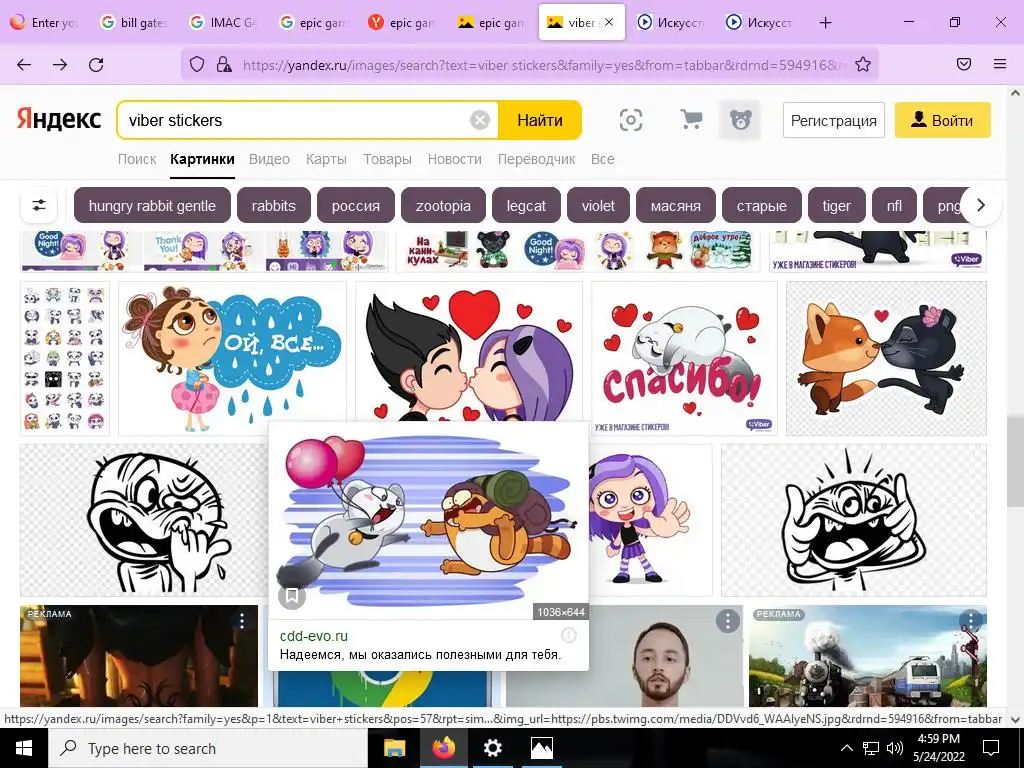This screenshot has width=1024, height=768.
Task: Select the Видео category
Action: pos(269,159)
